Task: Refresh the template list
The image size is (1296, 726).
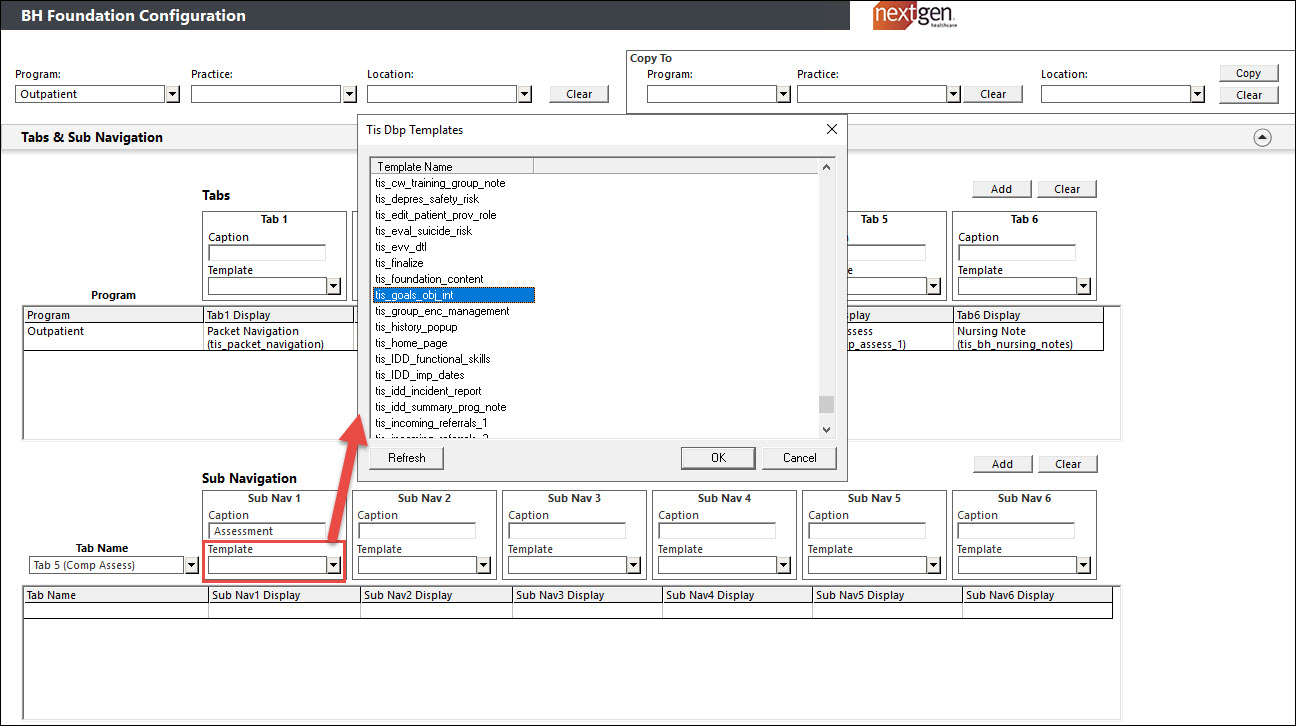Action: click(407, 458)
